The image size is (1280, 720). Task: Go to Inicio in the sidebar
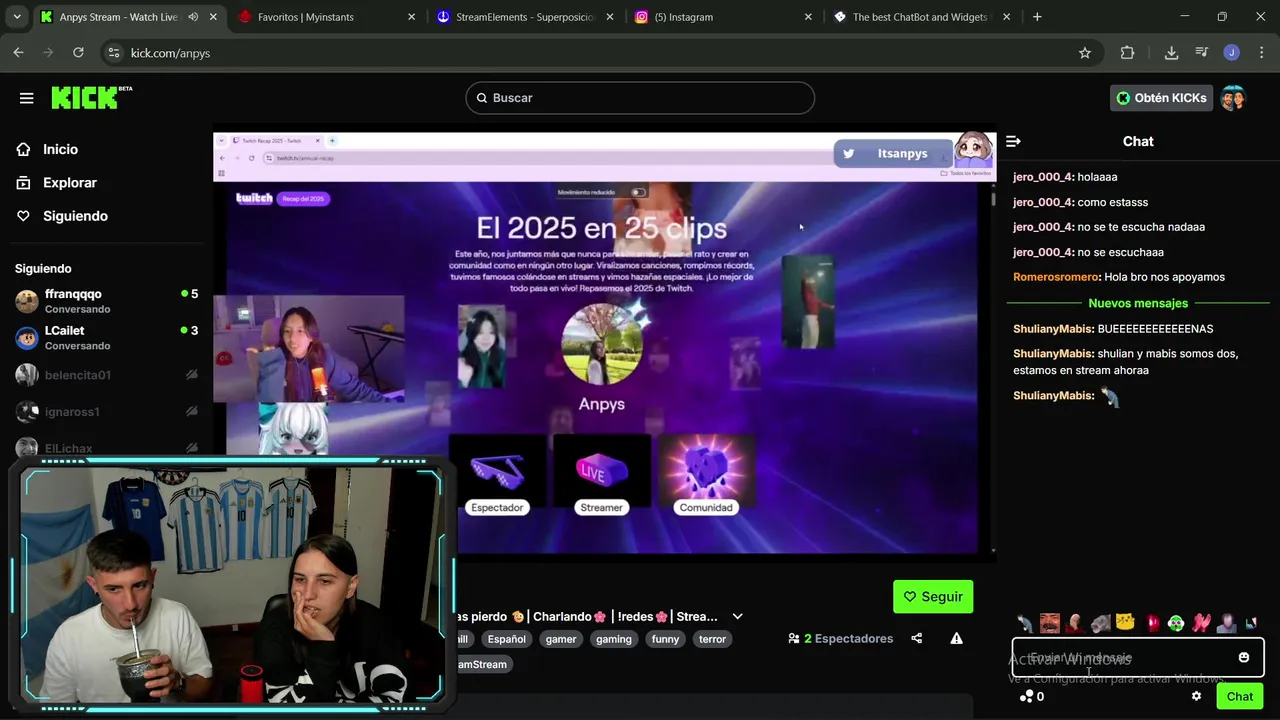pyautogui.click(x=60, y=149)
